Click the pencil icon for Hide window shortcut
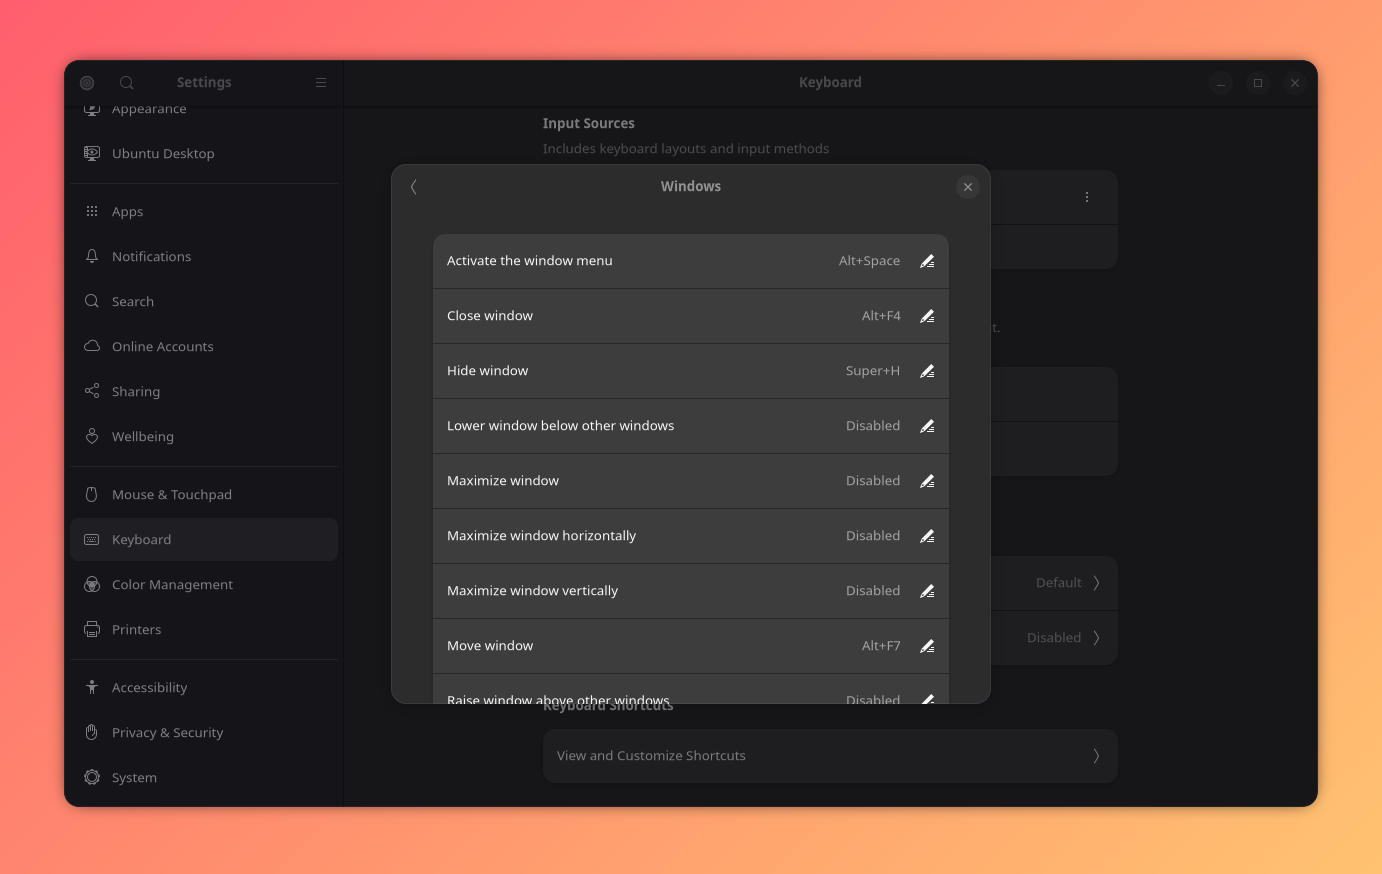 [926, 370]
